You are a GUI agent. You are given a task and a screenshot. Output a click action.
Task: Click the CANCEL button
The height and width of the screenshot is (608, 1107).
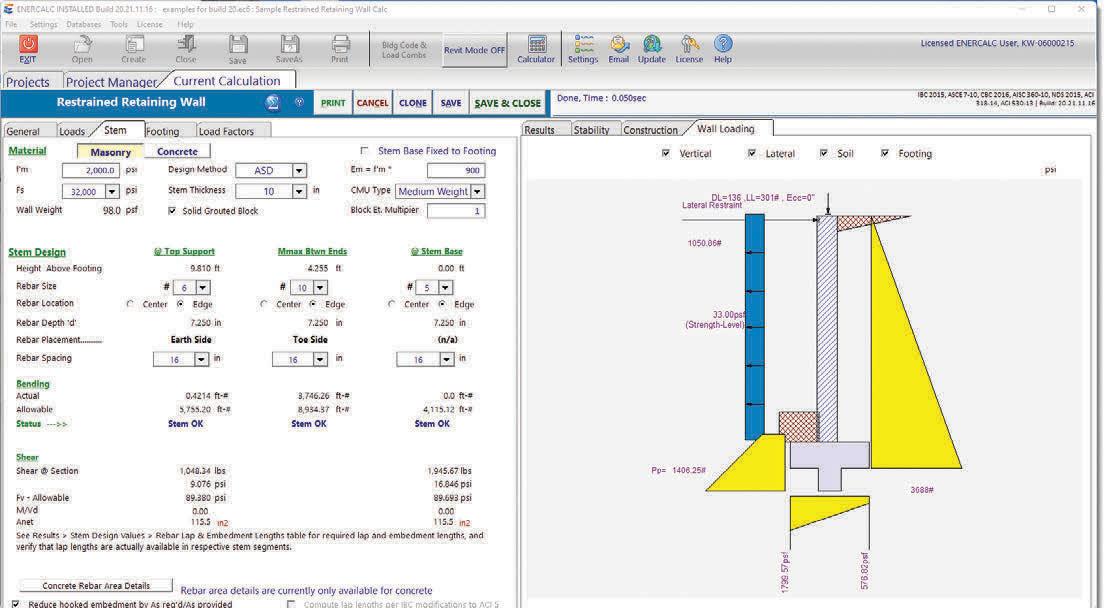point(373,103)
